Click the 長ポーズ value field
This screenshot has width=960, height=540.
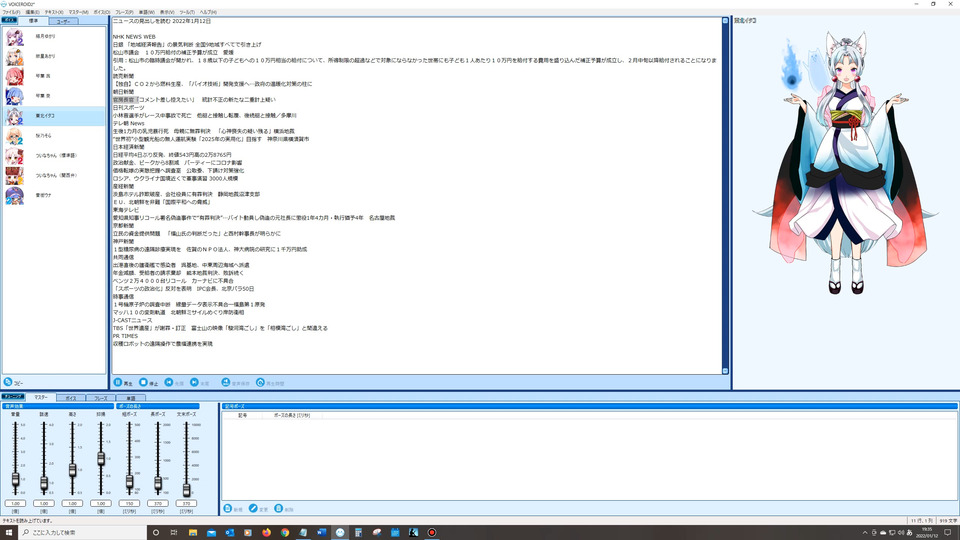(158, 503)
